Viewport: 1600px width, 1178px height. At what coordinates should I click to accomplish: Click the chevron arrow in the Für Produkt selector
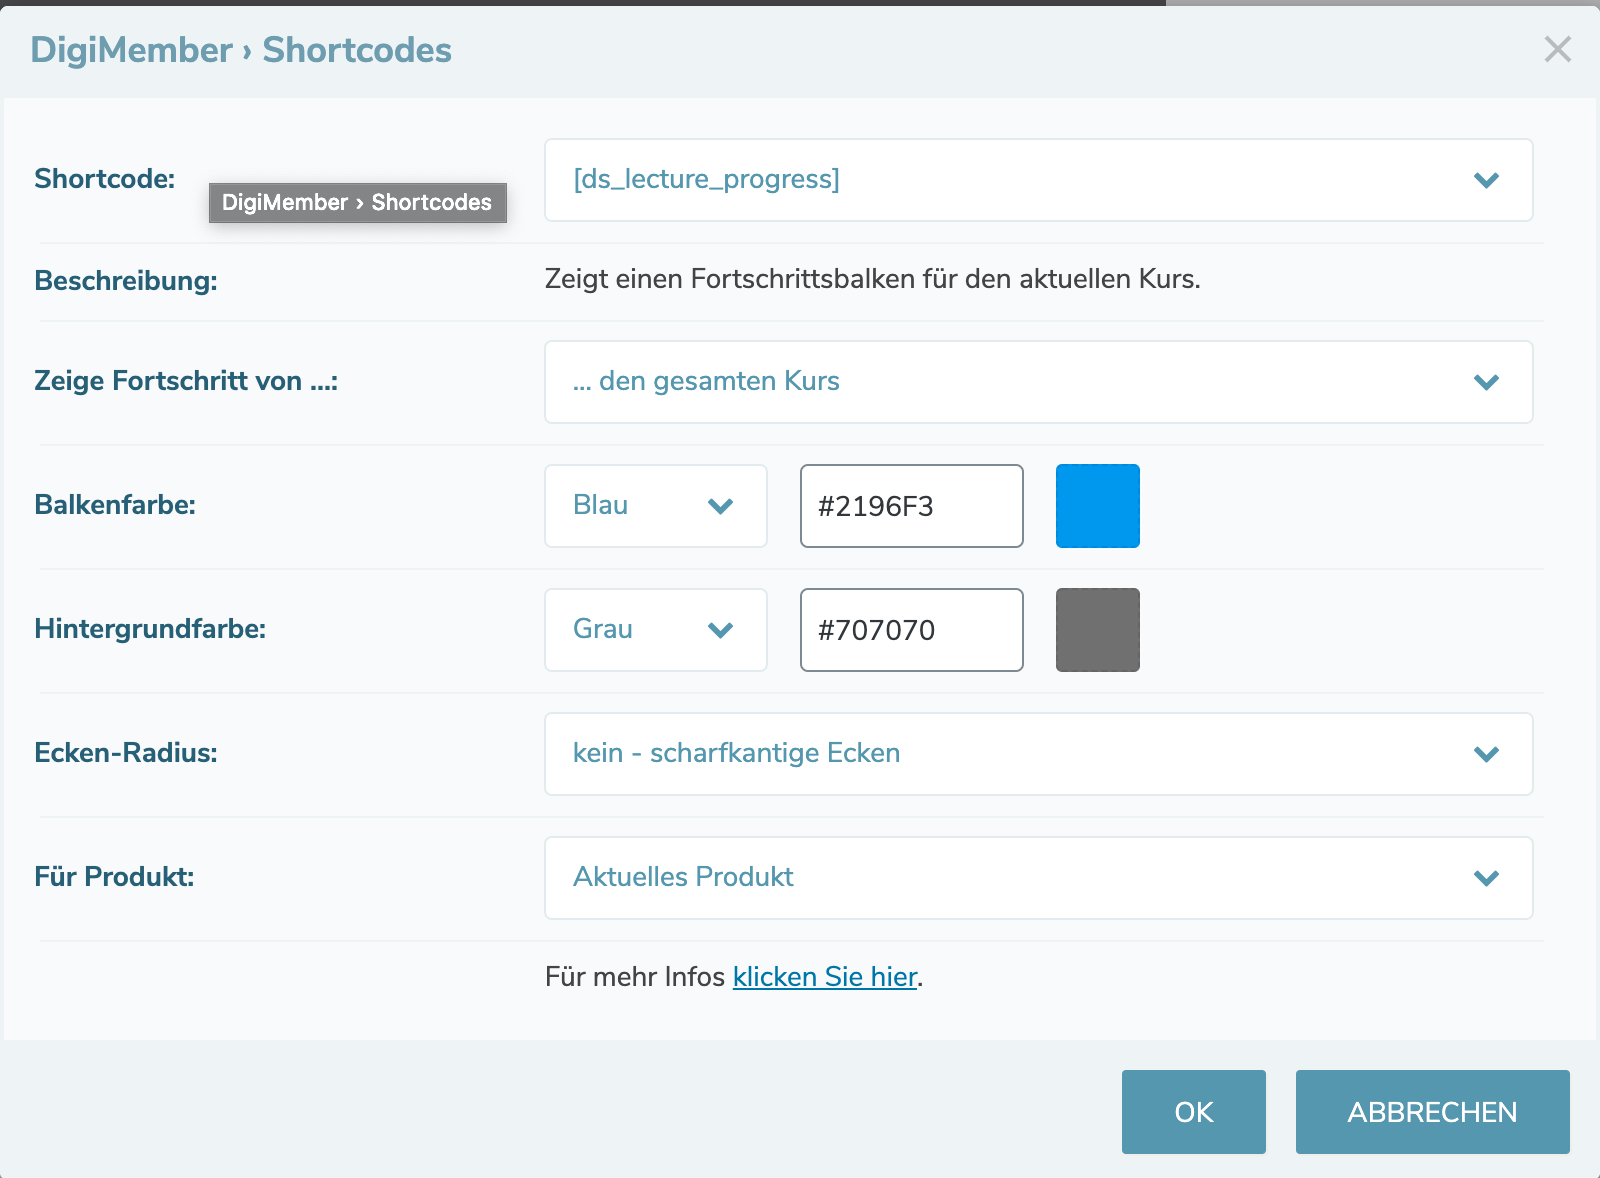1486,879
